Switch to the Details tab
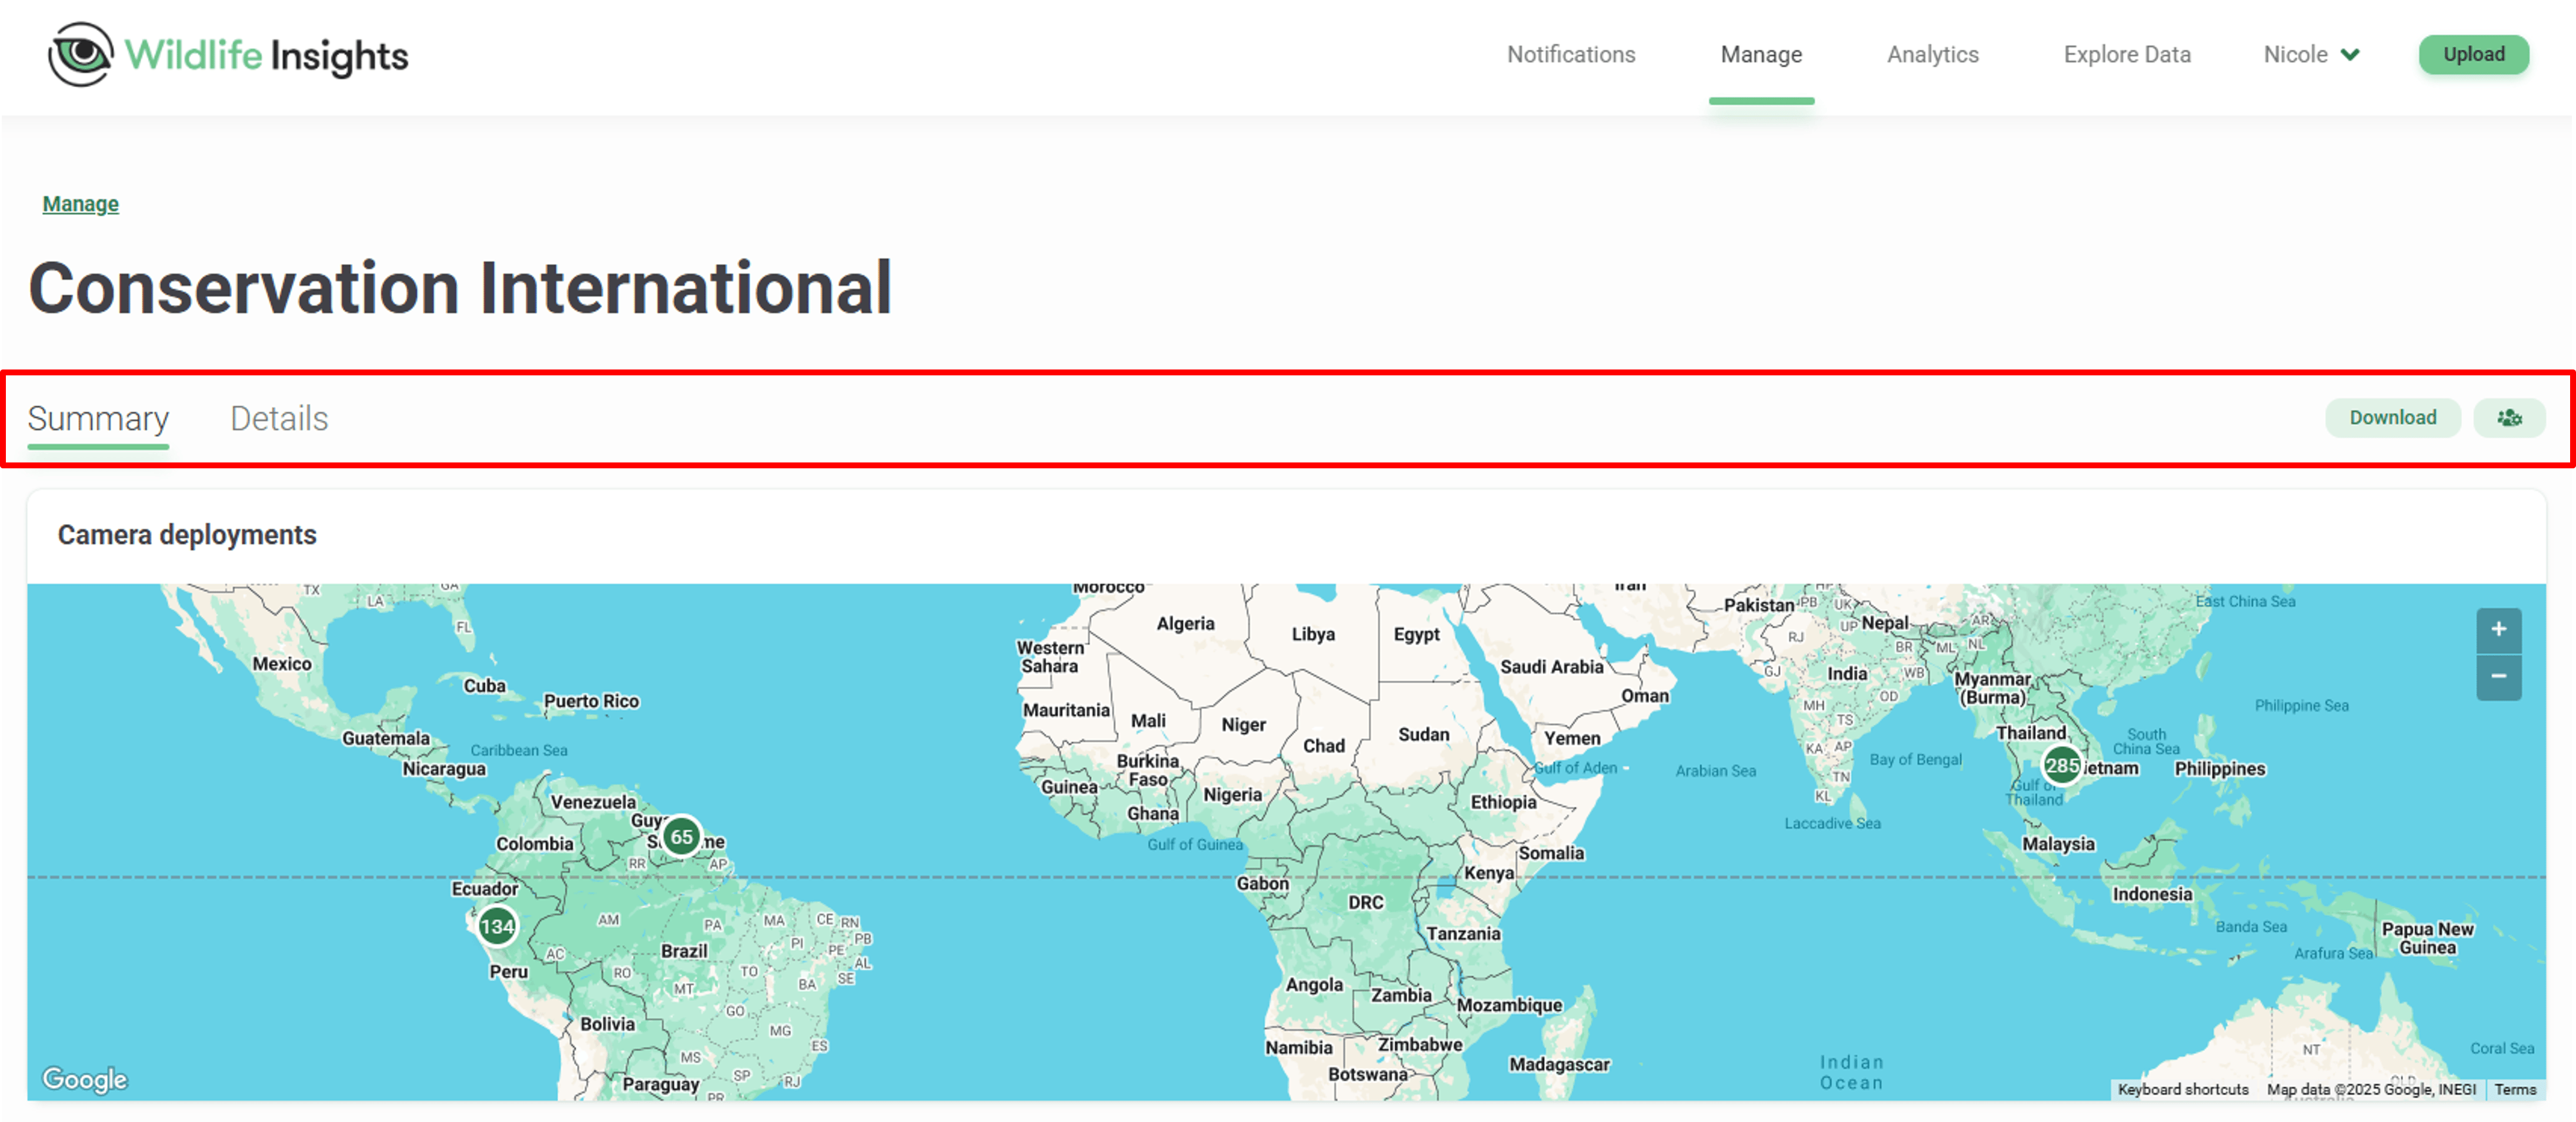The height and width of the screenshot is (1122, 2576). click(279, 419)
